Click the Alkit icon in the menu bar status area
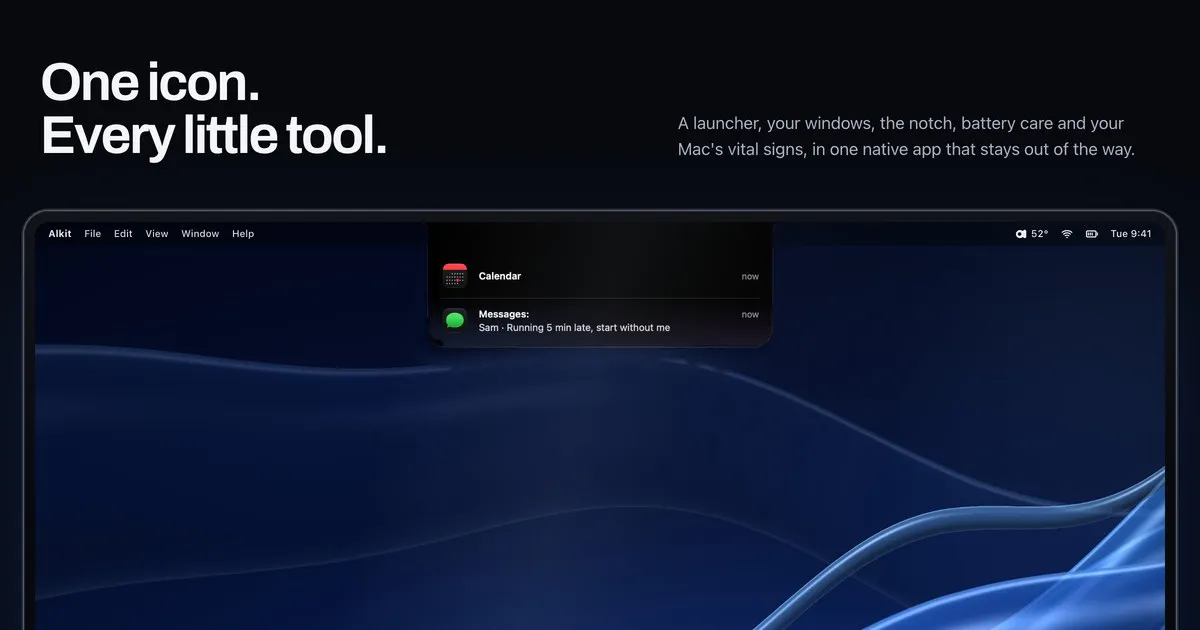This screenshot has width=1200, height=630. pos(1021,234)
